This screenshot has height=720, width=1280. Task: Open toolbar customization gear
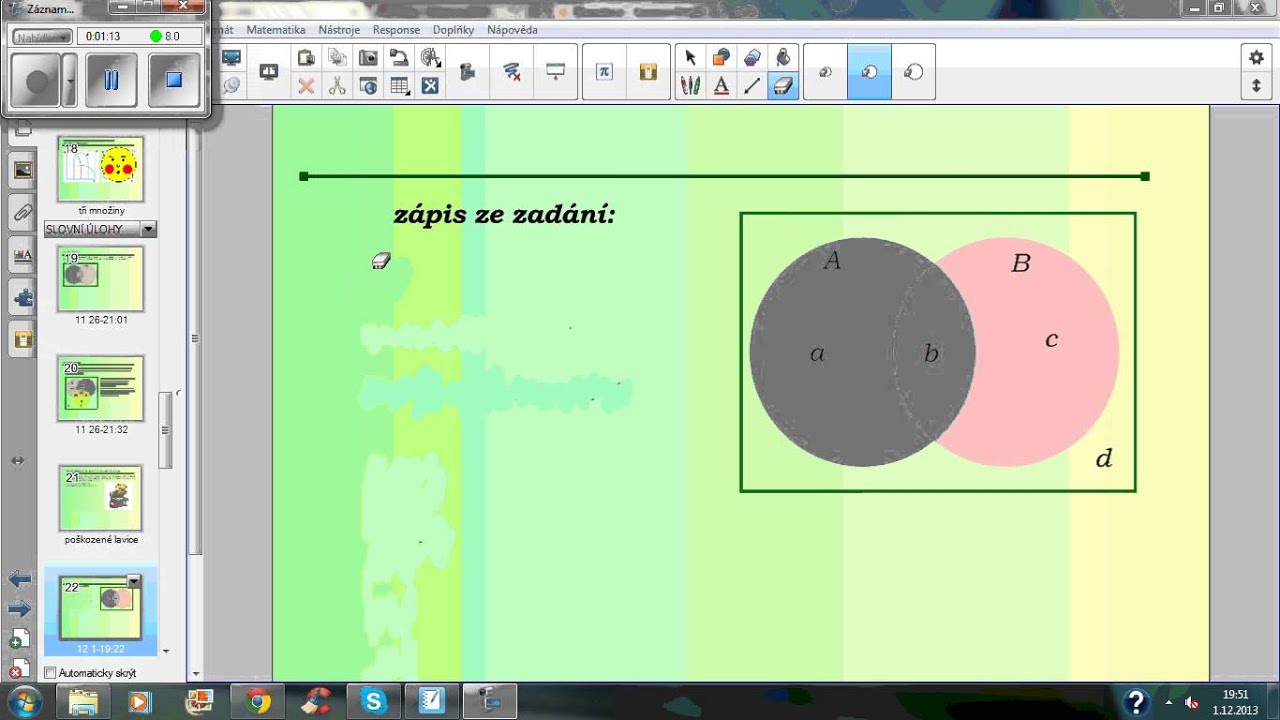point(1256,58)
